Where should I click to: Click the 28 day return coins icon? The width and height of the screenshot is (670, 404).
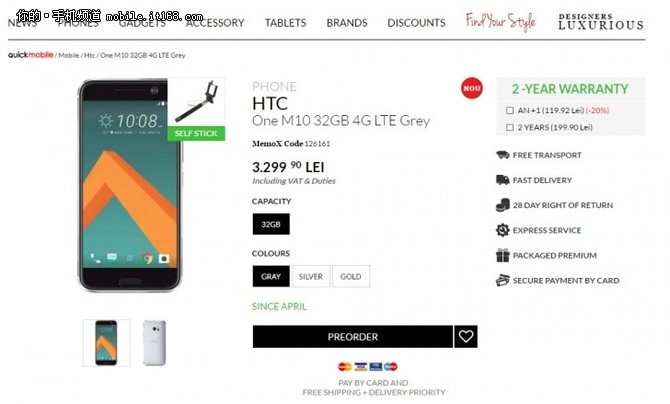[x=502, y=205]
